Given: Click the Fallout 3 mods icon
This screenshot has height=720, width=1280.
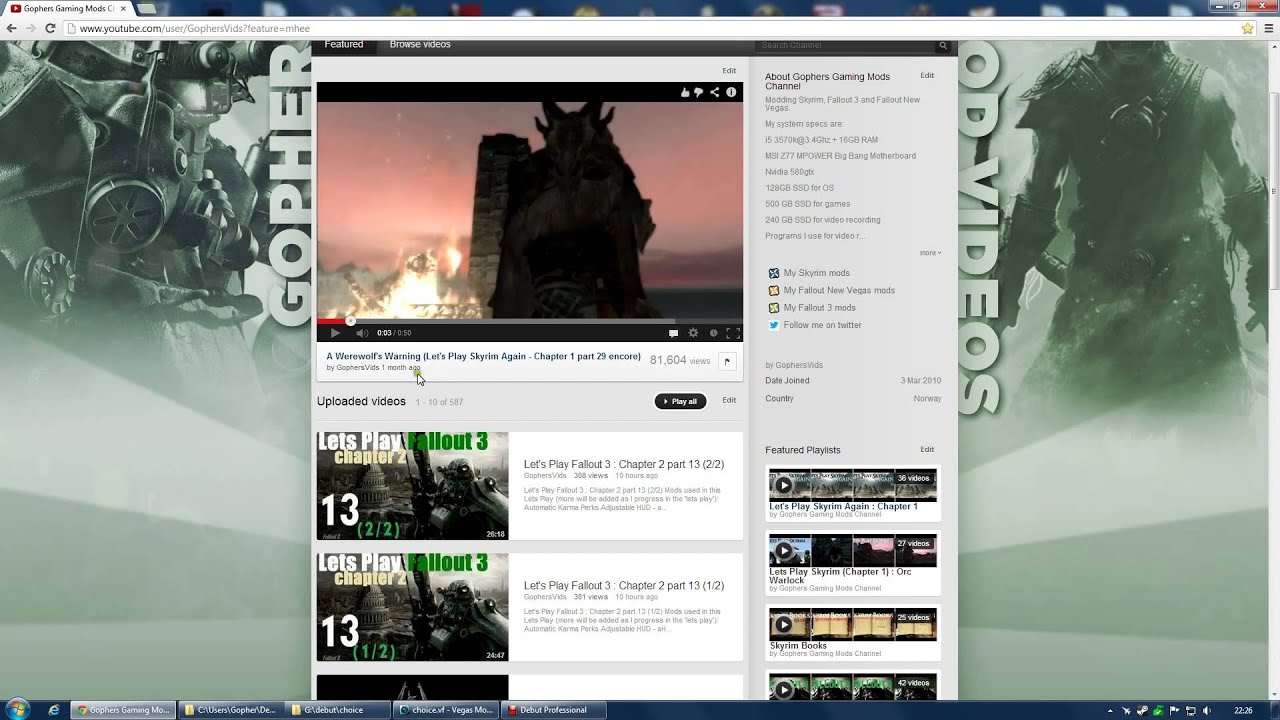Looking at the screenshot, I should 773,308.
